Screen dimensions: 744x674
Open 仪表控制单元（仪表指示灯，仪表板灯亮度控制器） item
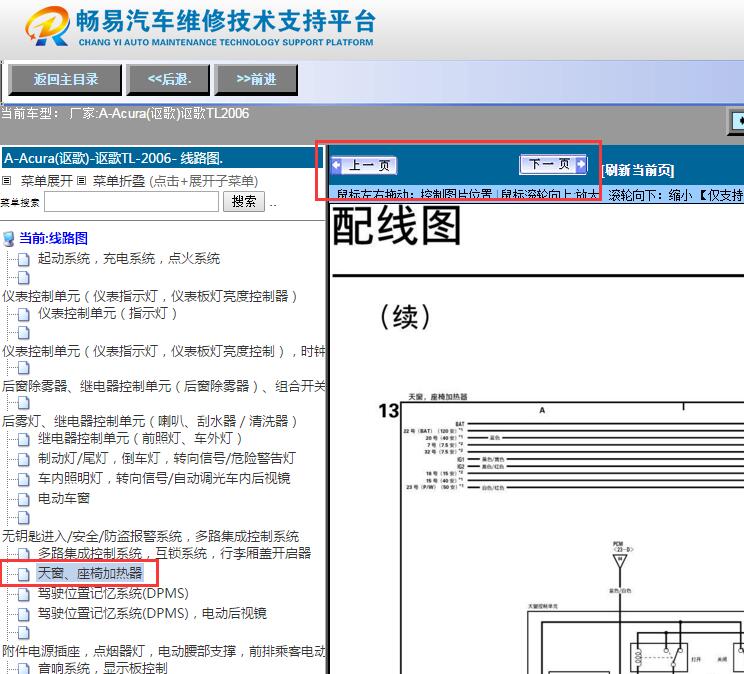pyautogui.click(x=150, y=296)
